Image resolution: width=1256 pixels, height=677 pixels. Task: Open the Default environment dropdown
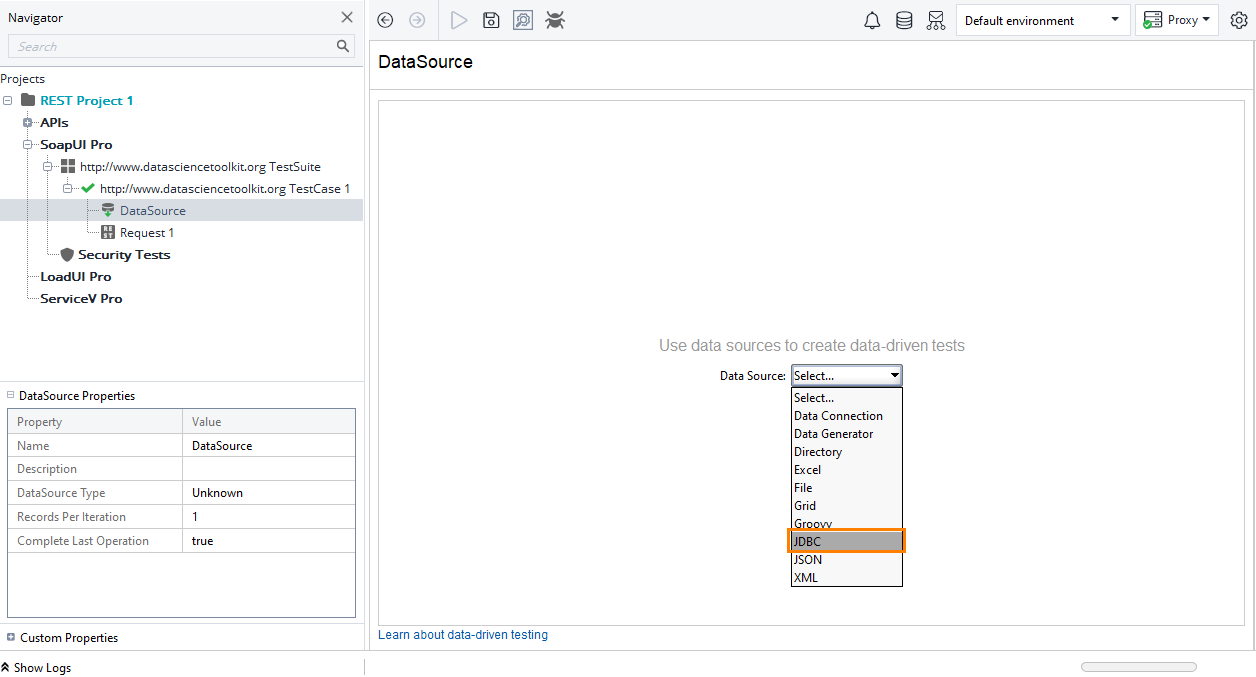coord(1043,20)
